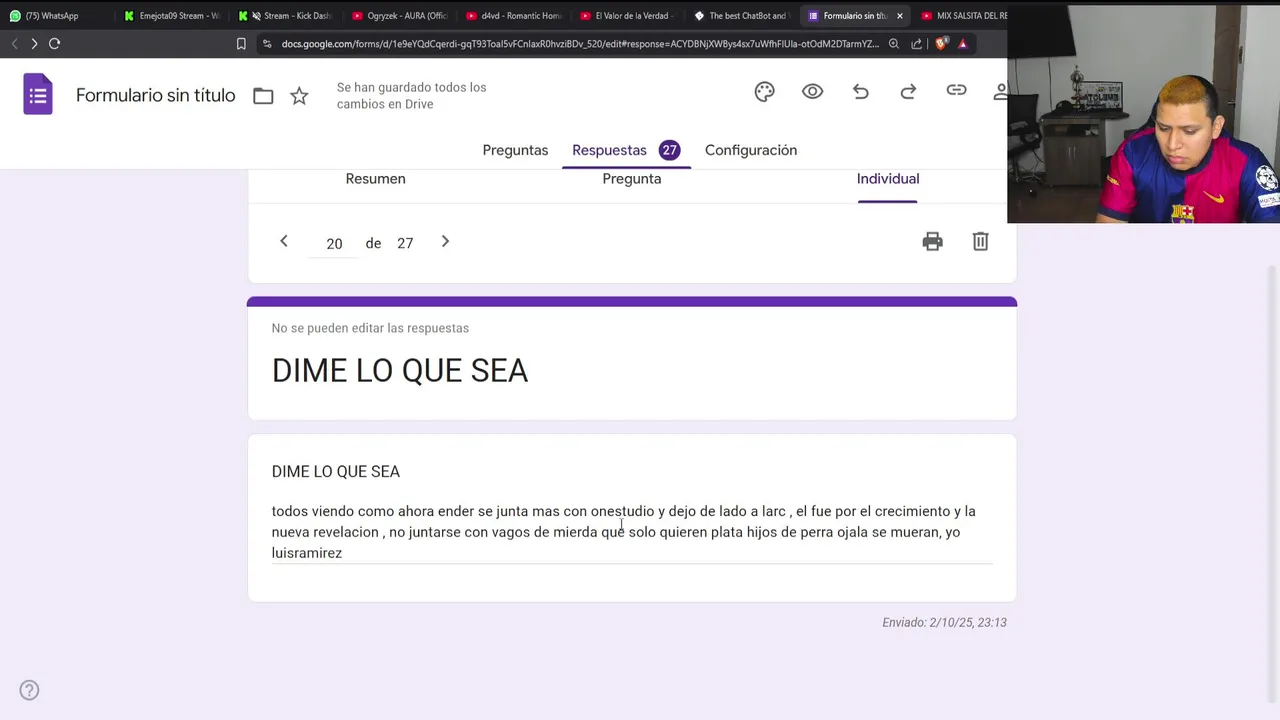Click the 27 responses count badge

pos(669,150)
